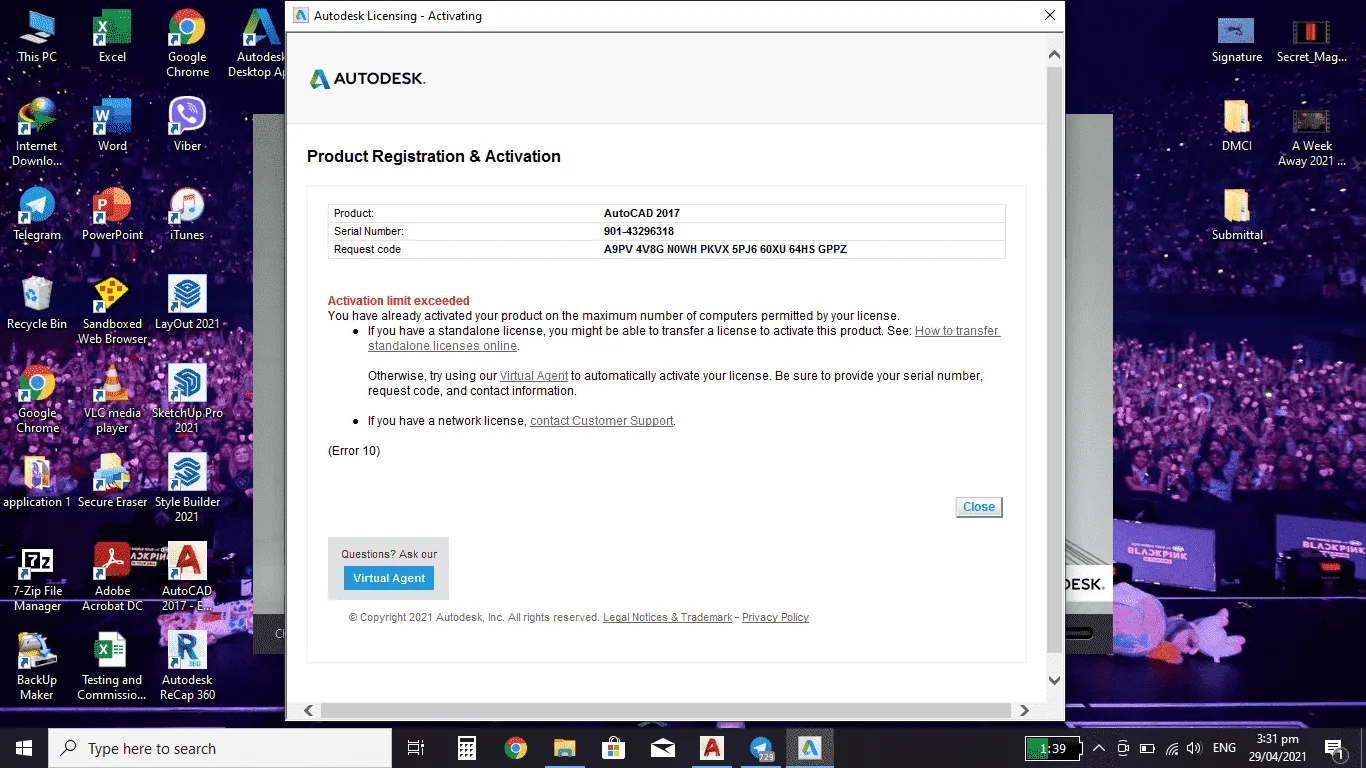This screenshot has height=768, width=1366.
Task: Open Microsoft Store from the taskbar
Action: tap(613, 748)
